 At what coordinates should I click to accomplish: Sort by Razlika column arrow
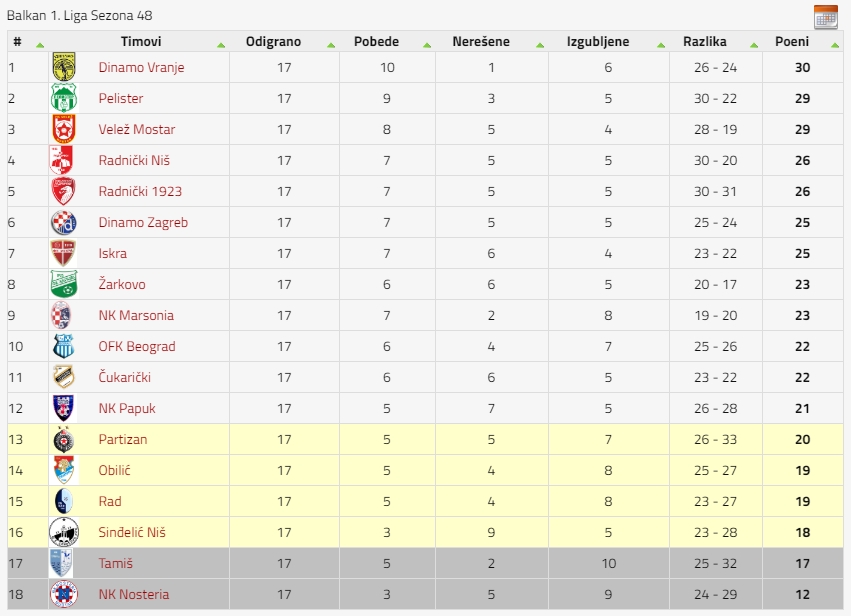point(754,45)
